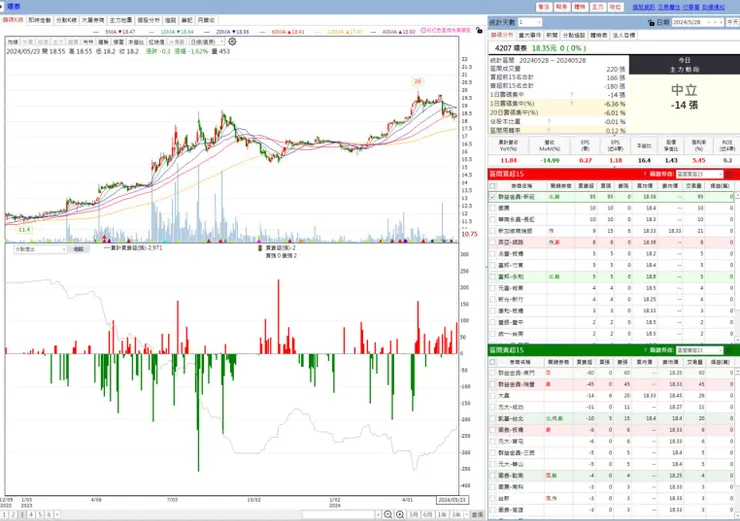Sort by the 買均價 column in buy table
Screen dimensions: 740x521
tap(645, 186)
